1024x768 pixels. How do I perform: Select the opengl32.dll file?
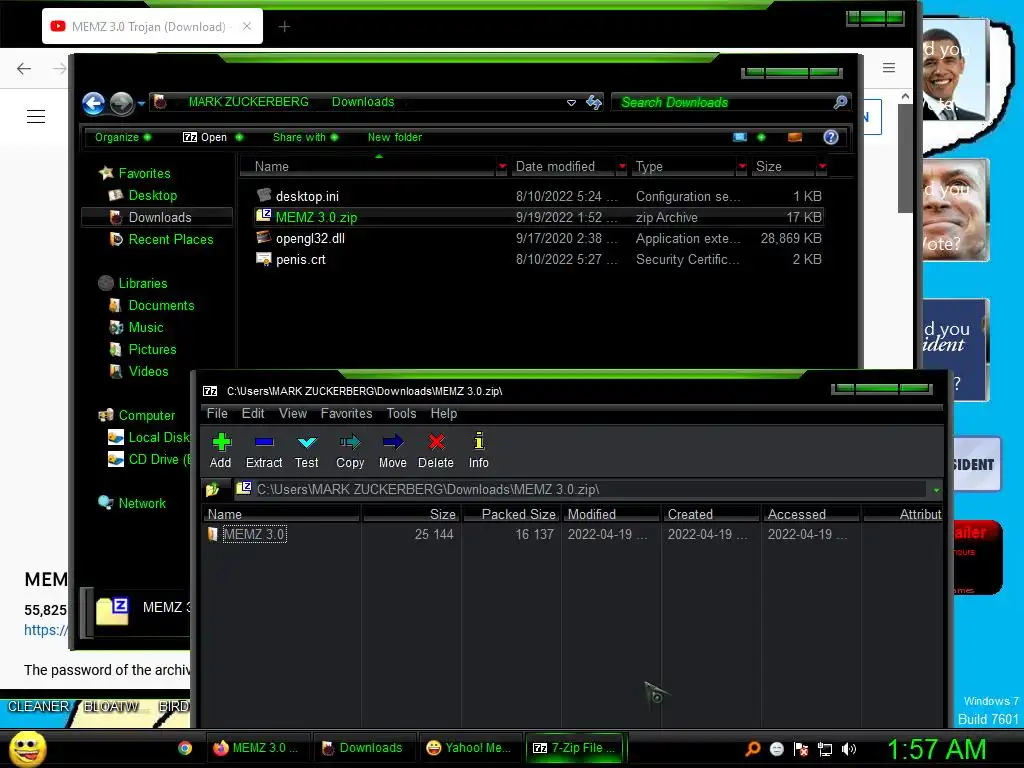coord(539,238)
